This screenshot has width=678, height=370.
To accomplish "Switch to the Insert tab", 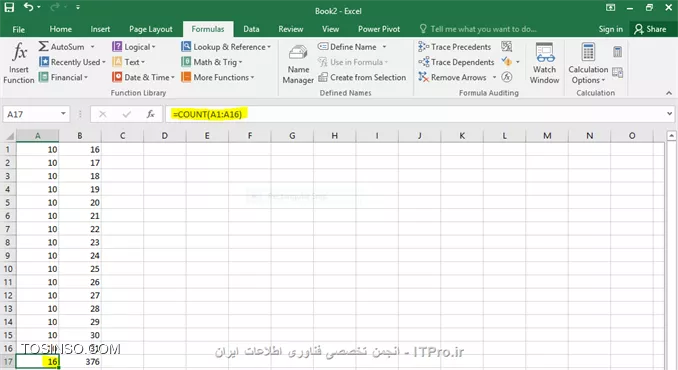I will 100,29.
